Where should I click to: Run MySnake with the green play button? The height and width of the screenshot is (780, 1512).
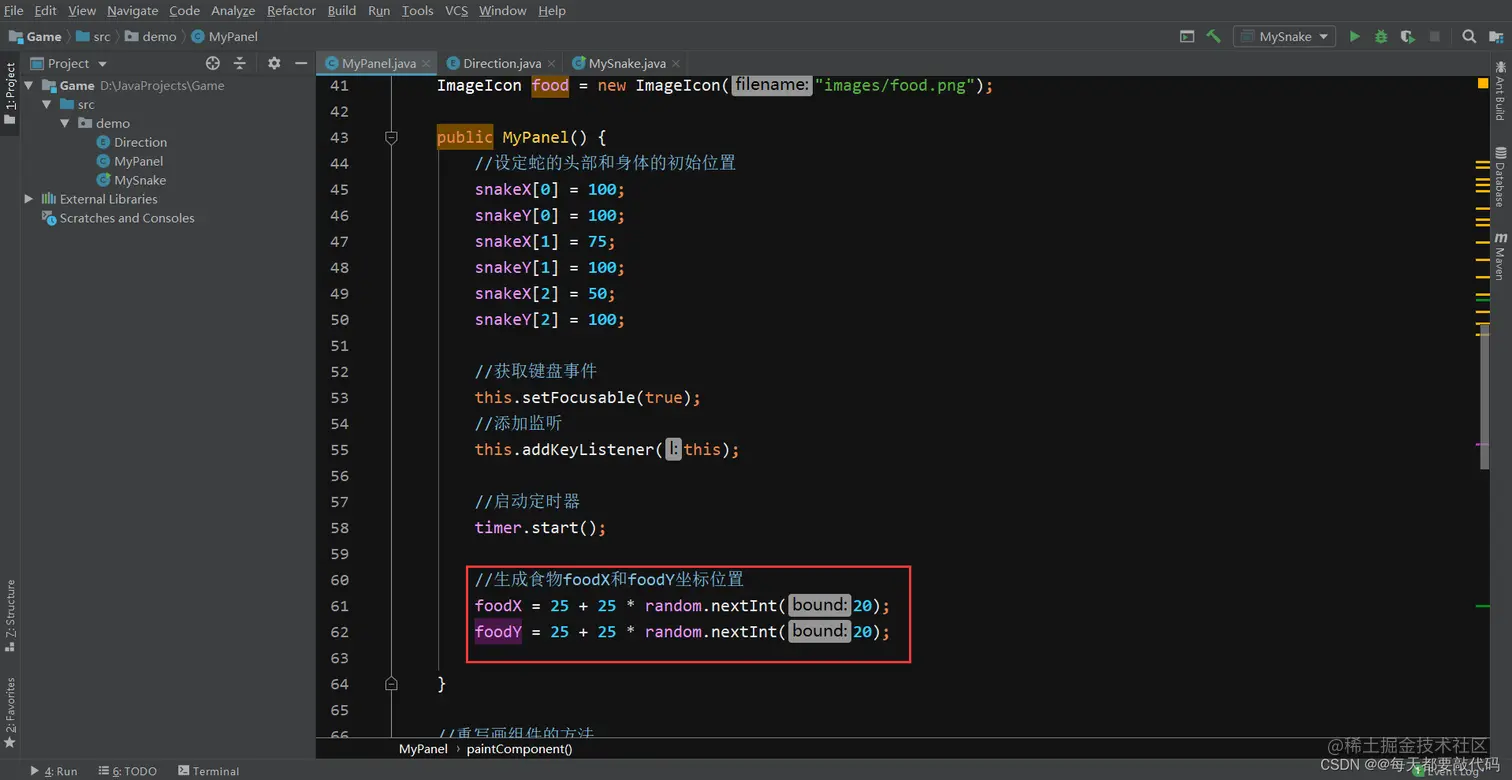pyautogui.click(x=1355, y=36)
